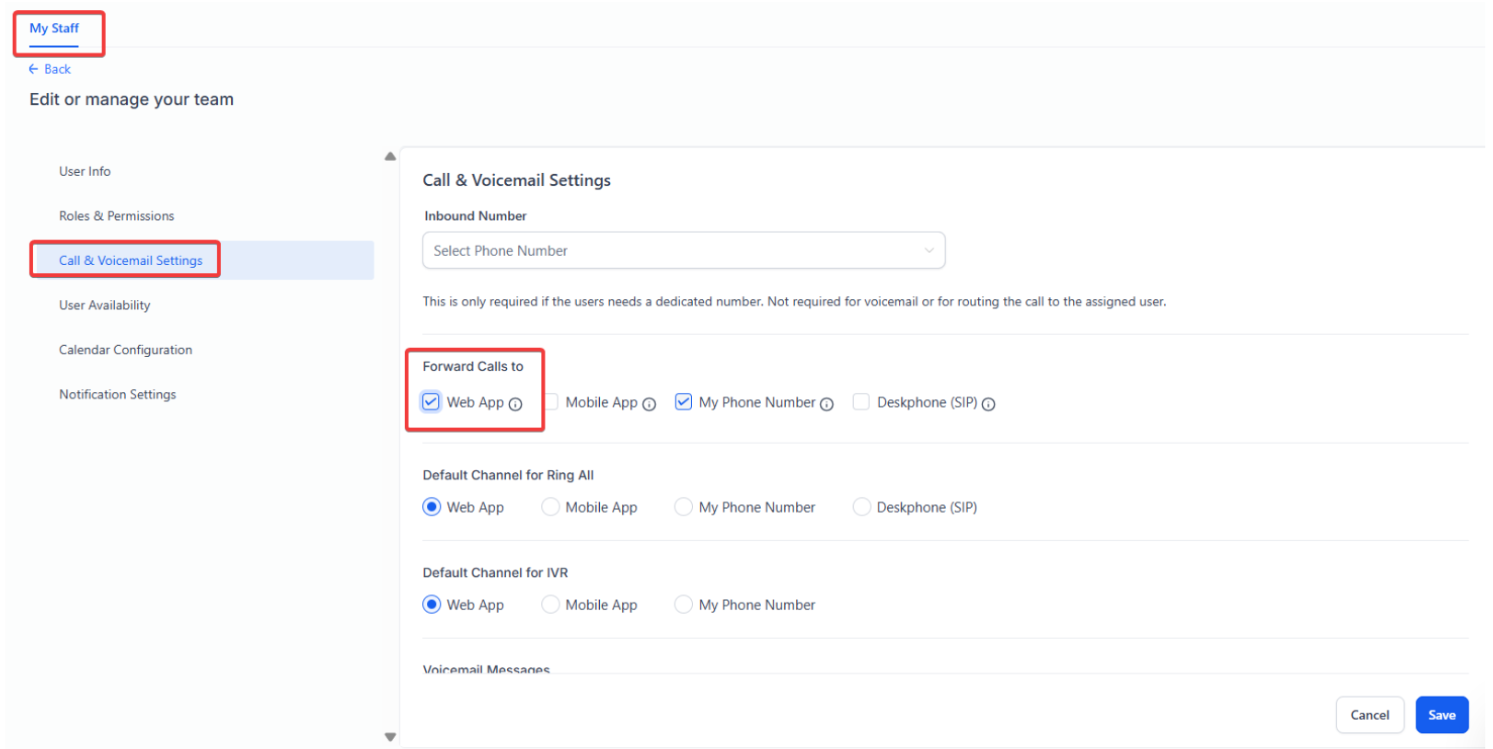Select Mobile App for Ring All channel
Image resolution: width=1493 pixels, height=749 pixels.
click(550, 507)
